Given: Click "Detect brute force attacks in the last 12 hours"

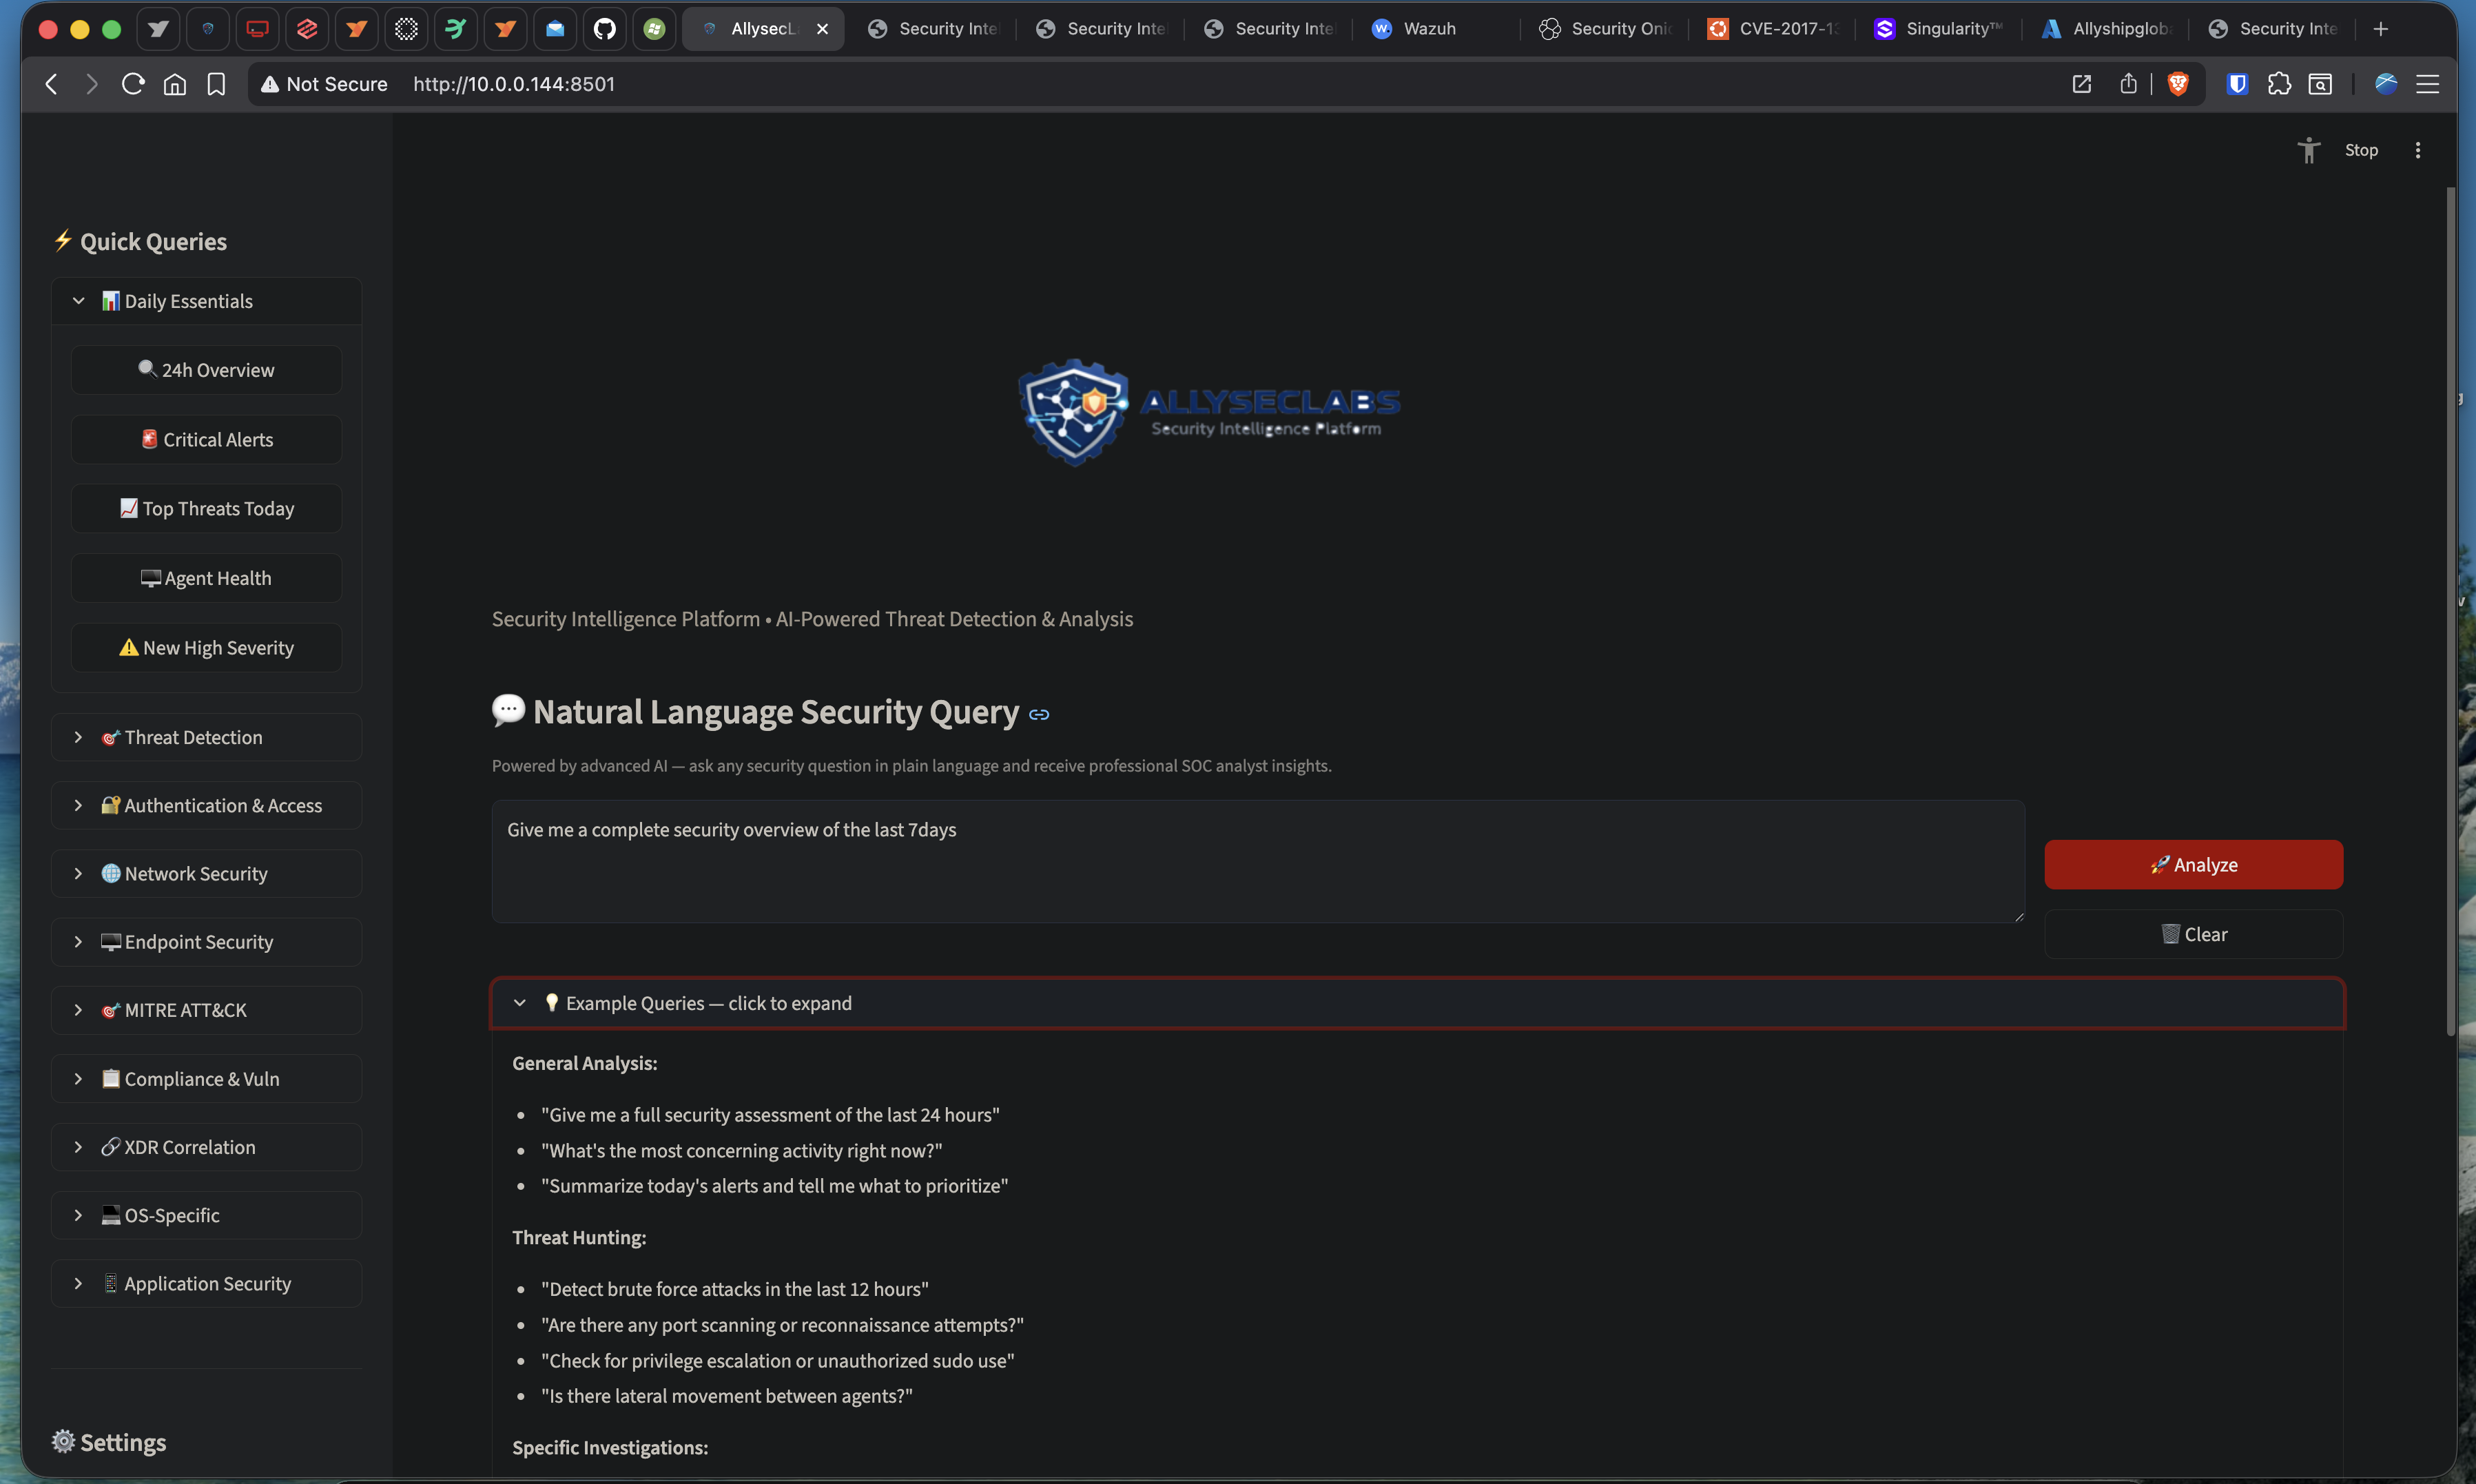Looking at the screenshot, I should point(735,1289).
